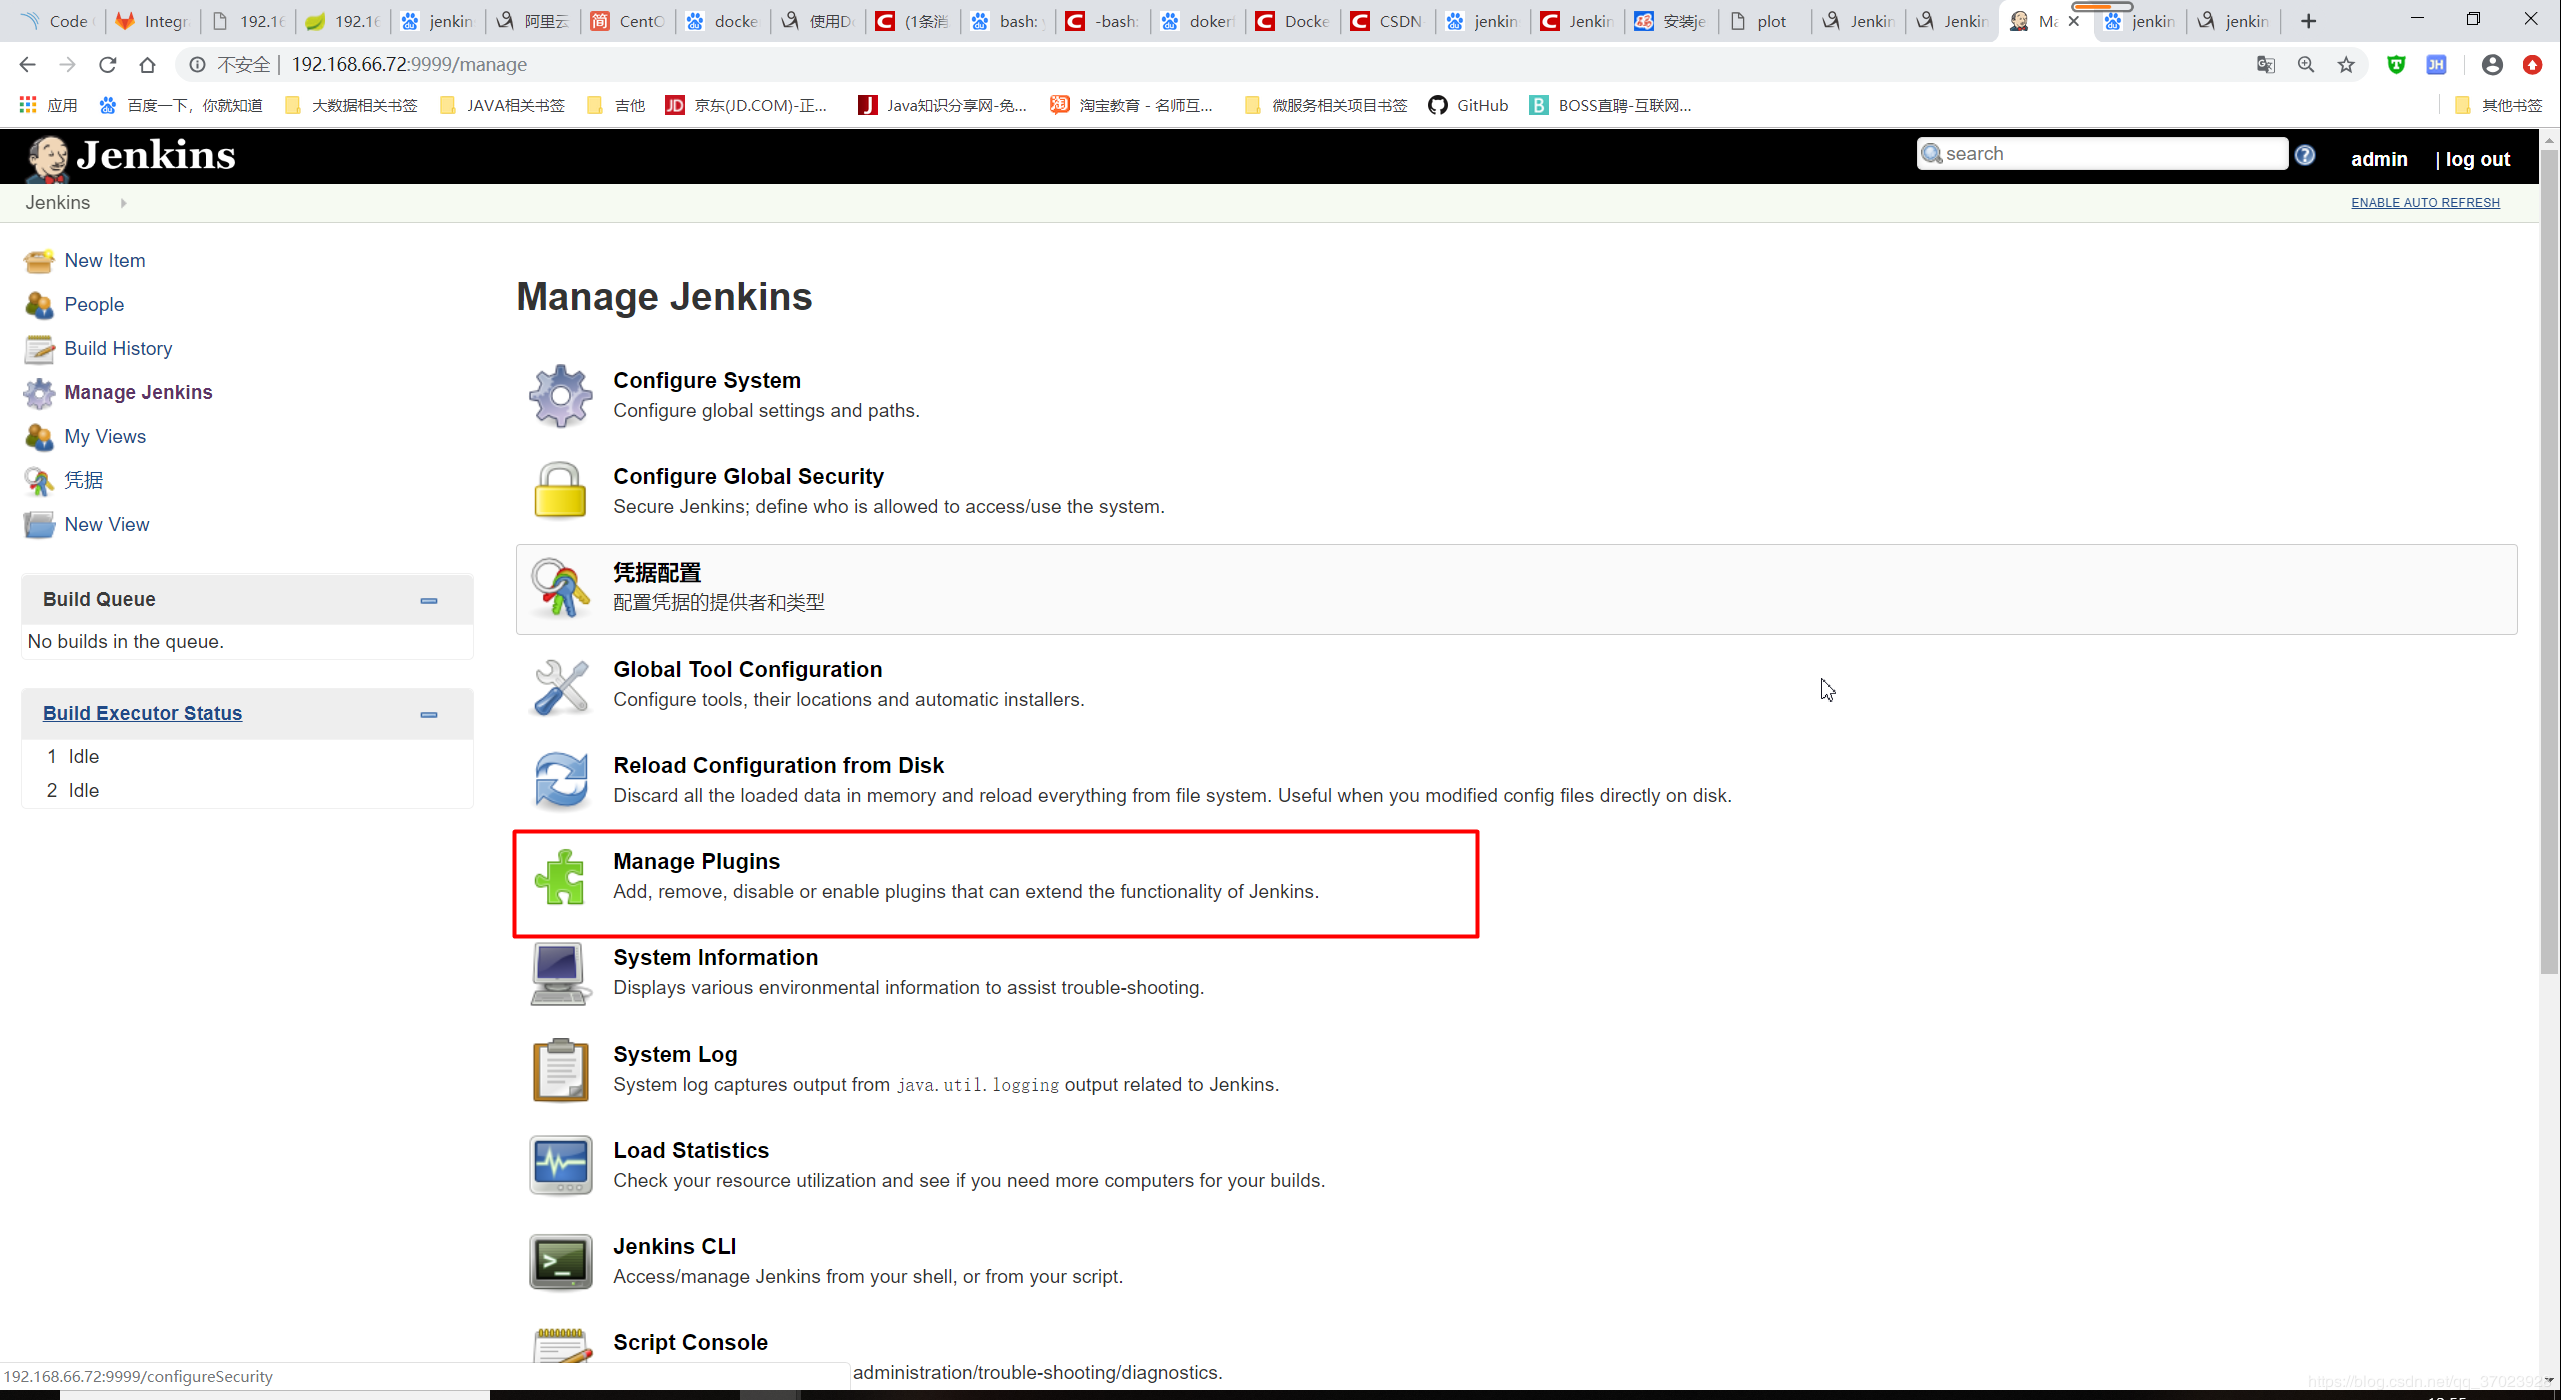2561x1400 pixels.
Task: Click the page vertical scrollbar
Action: click(x=2549, y=560)
